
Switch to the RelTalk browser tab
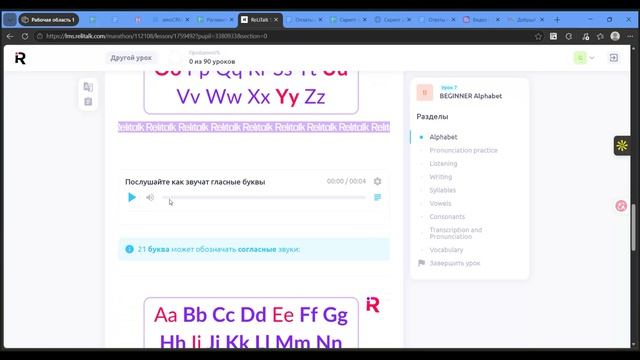tap(260, 20)
